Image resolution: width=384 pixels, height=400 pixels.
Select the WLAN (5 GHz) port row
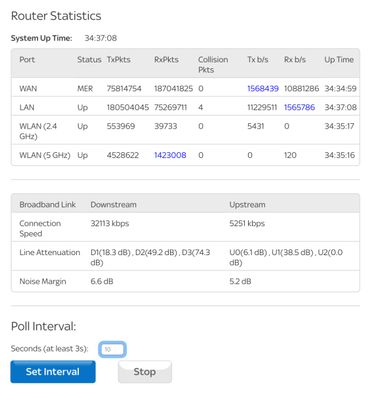[185, 155]
